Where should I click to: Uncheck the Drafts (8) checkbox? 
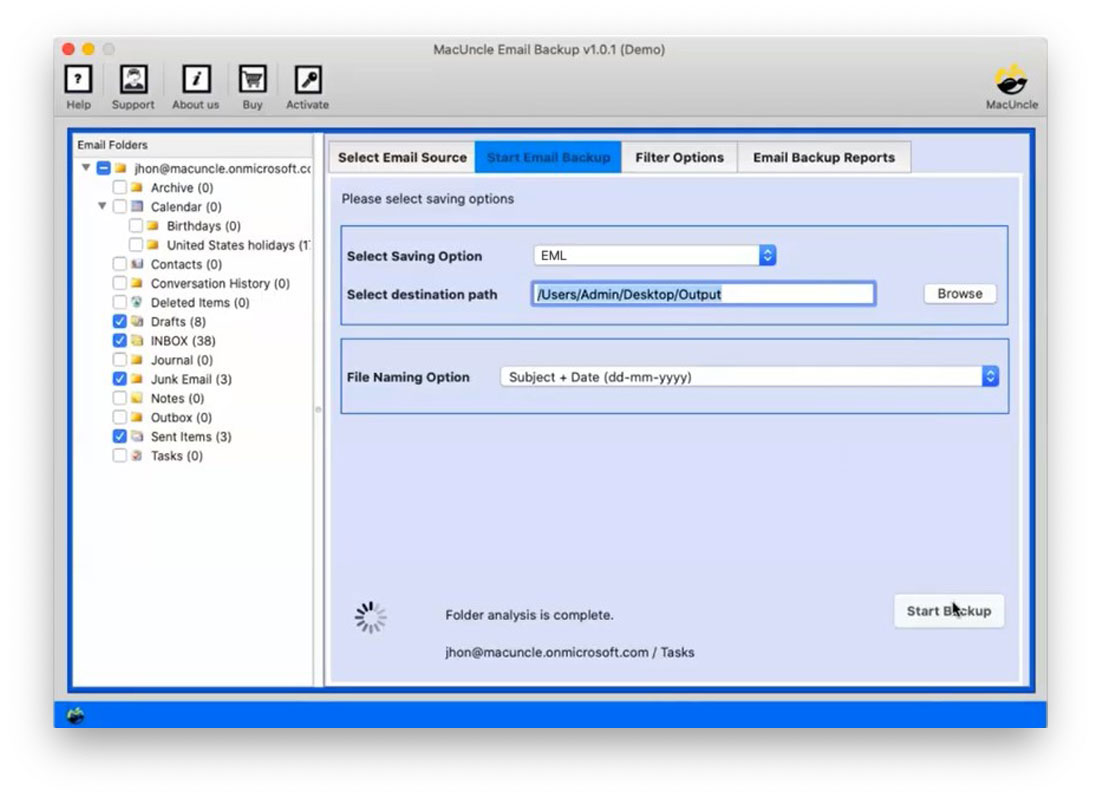[120, 321]
